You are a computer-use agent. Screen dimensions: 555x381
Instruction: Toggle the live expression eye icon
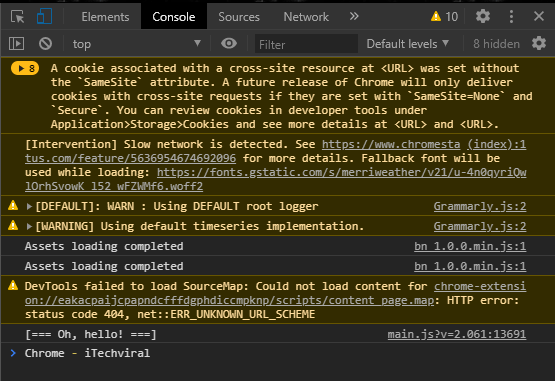click(229, 43)
